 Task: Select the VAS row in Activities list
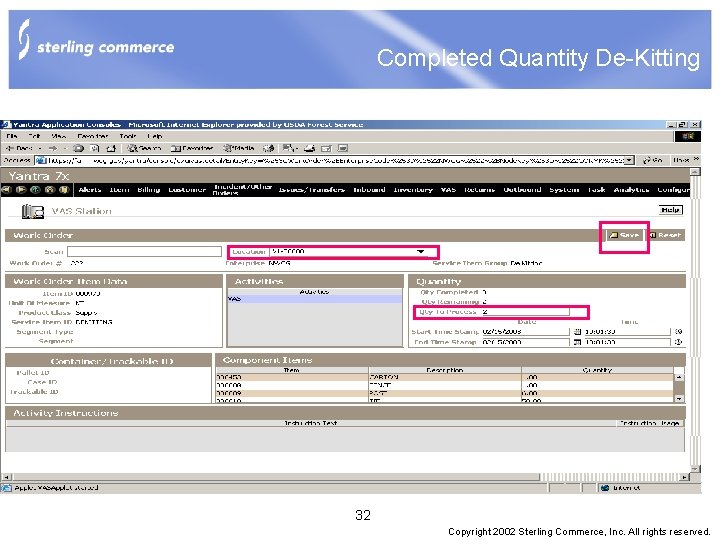coord(315,299)
